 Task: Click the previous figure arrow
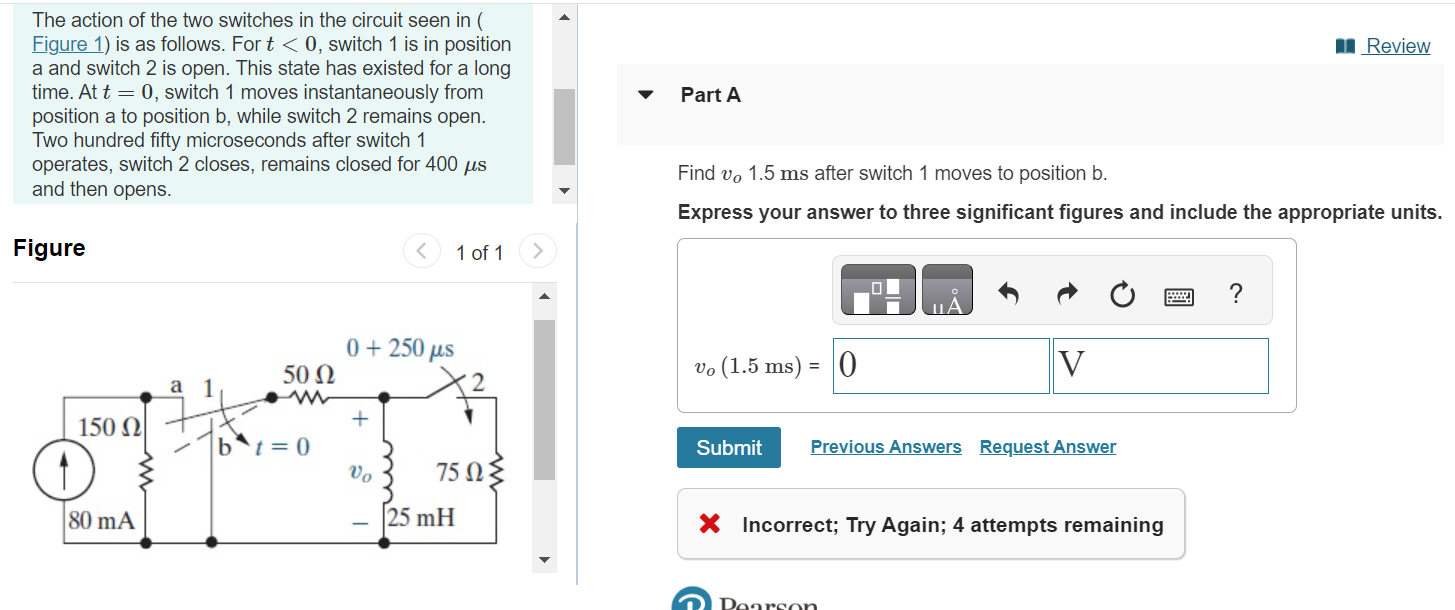[421, 251]
